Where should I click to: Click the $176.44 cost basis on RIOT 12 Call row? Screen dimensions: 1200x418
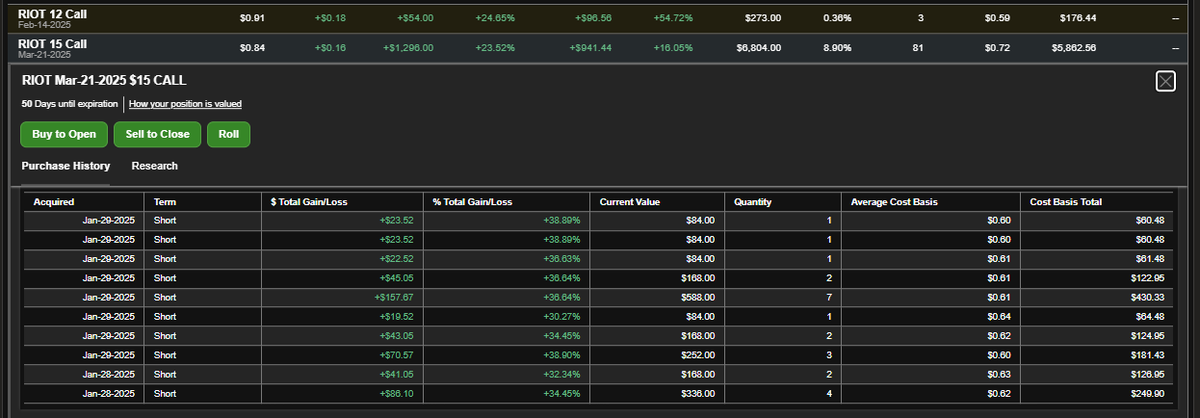[x=1078, y=18]
